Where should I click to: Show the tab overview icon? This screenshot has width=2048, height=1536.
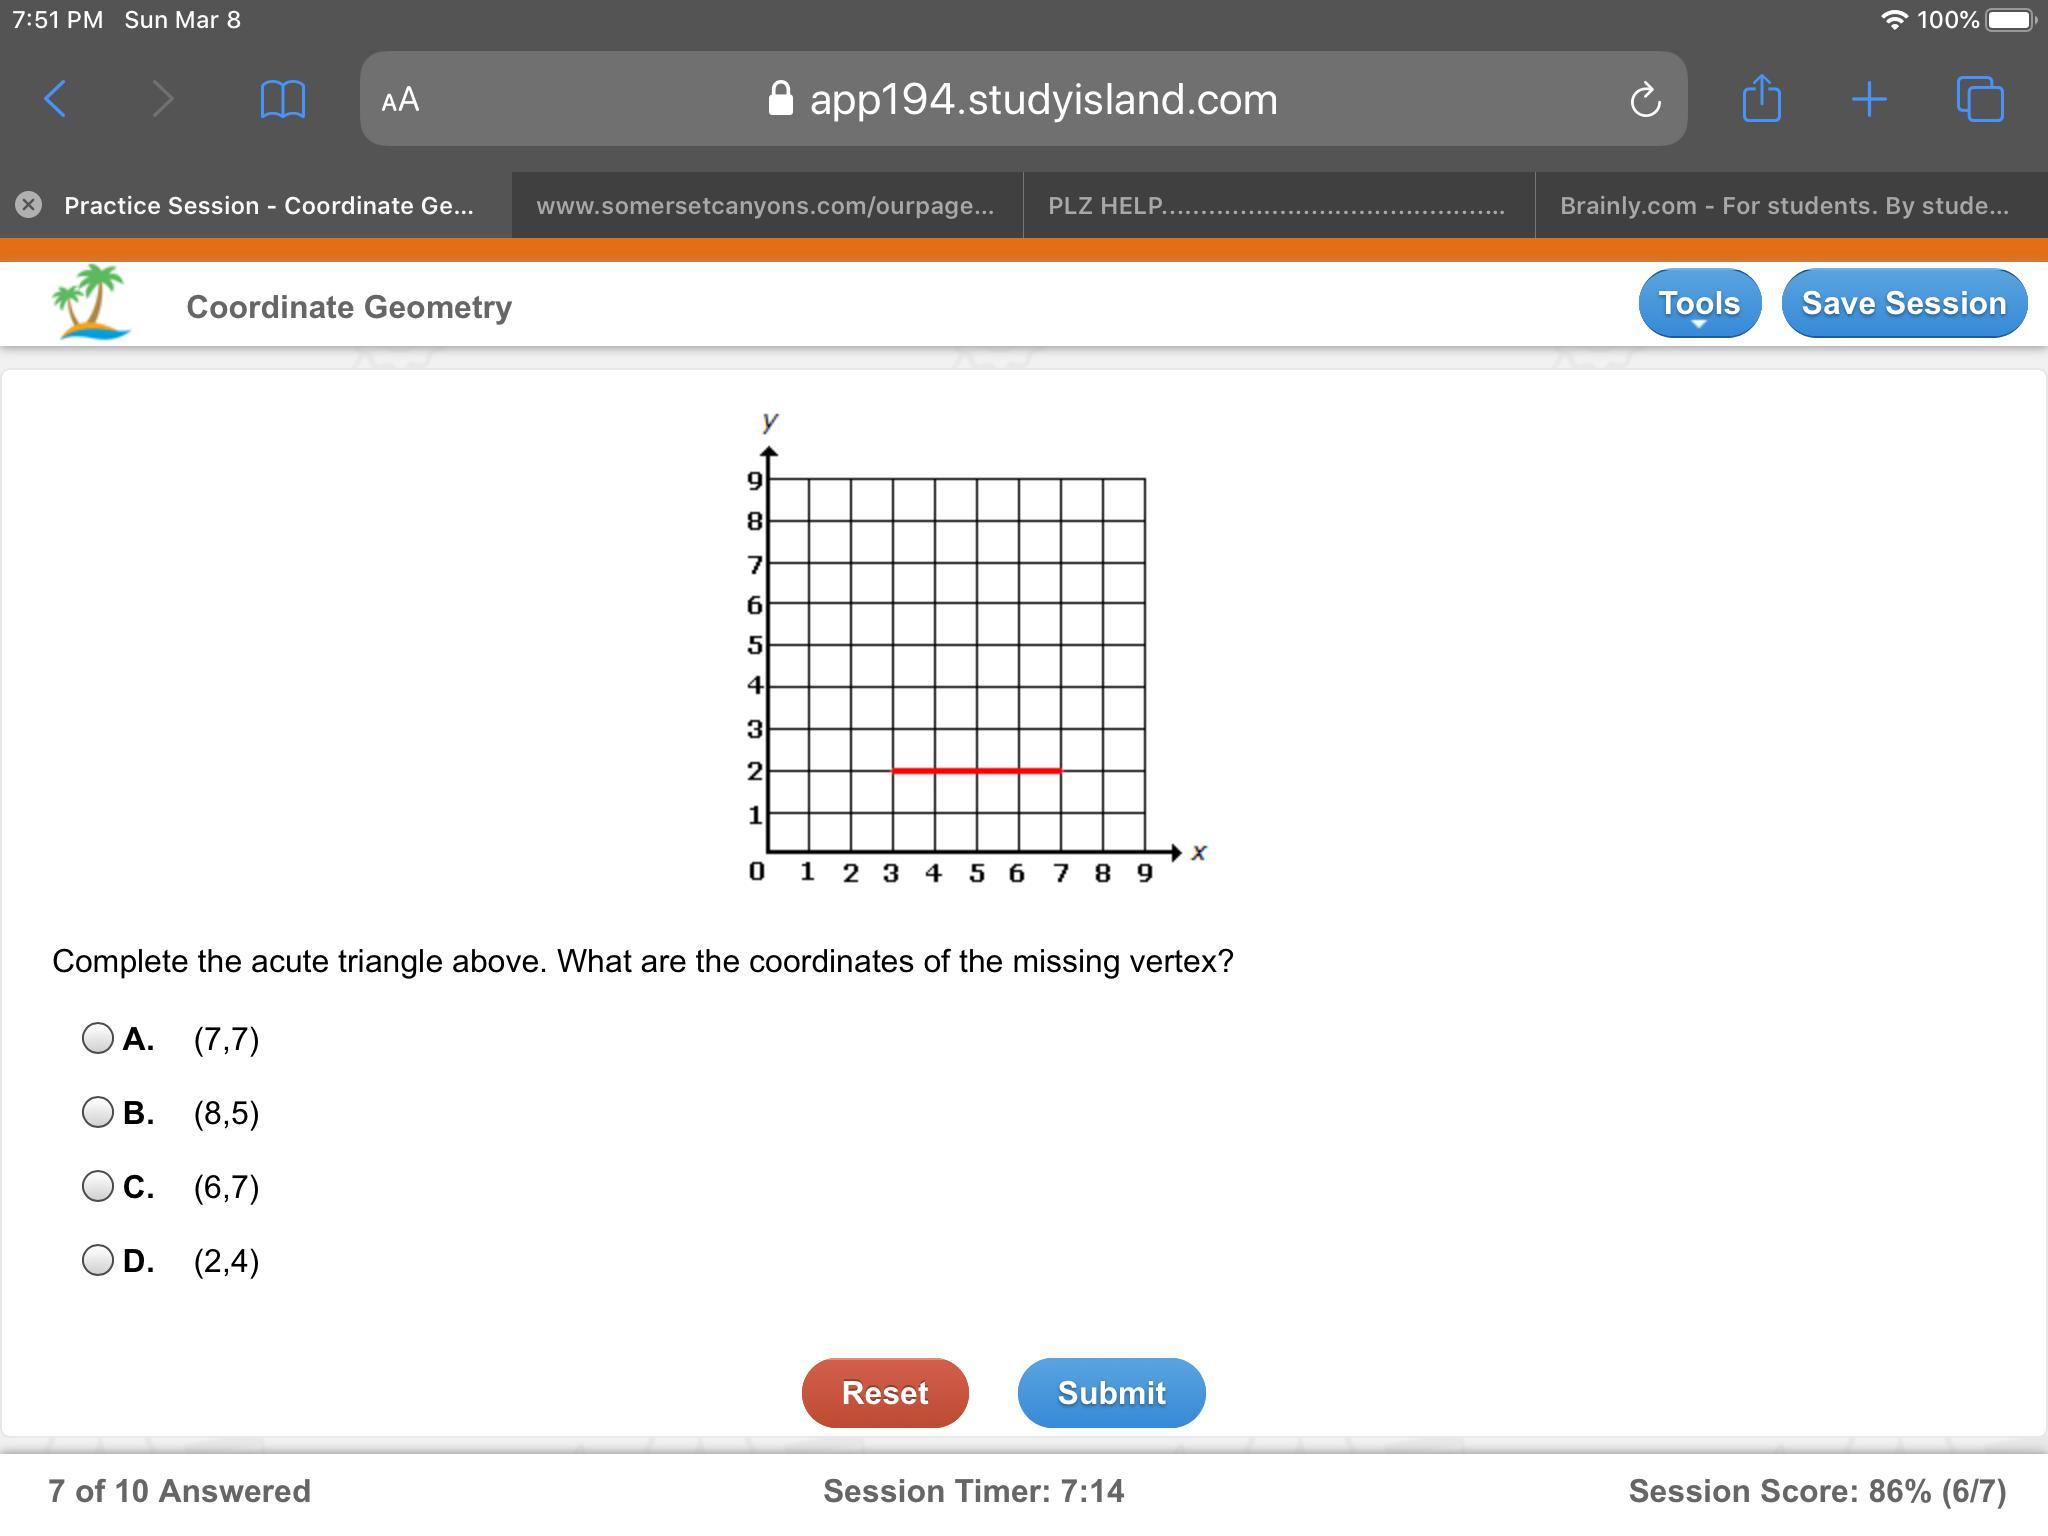click(x=1980, y=99)
